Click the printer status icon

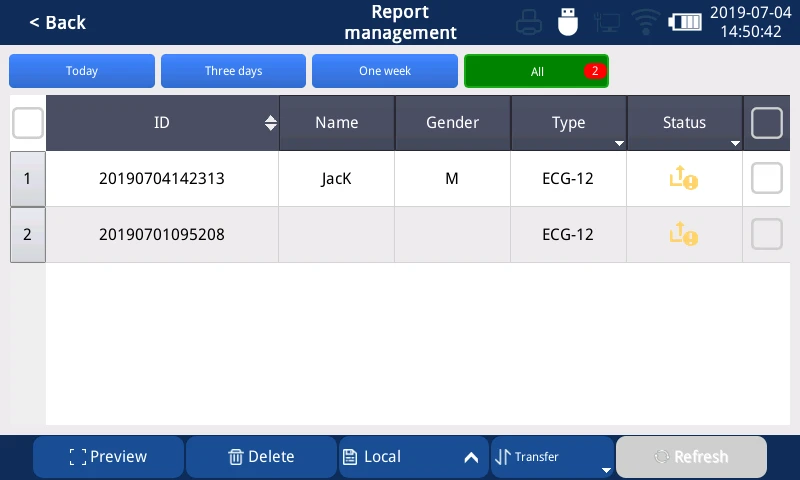tap(529, 22)
